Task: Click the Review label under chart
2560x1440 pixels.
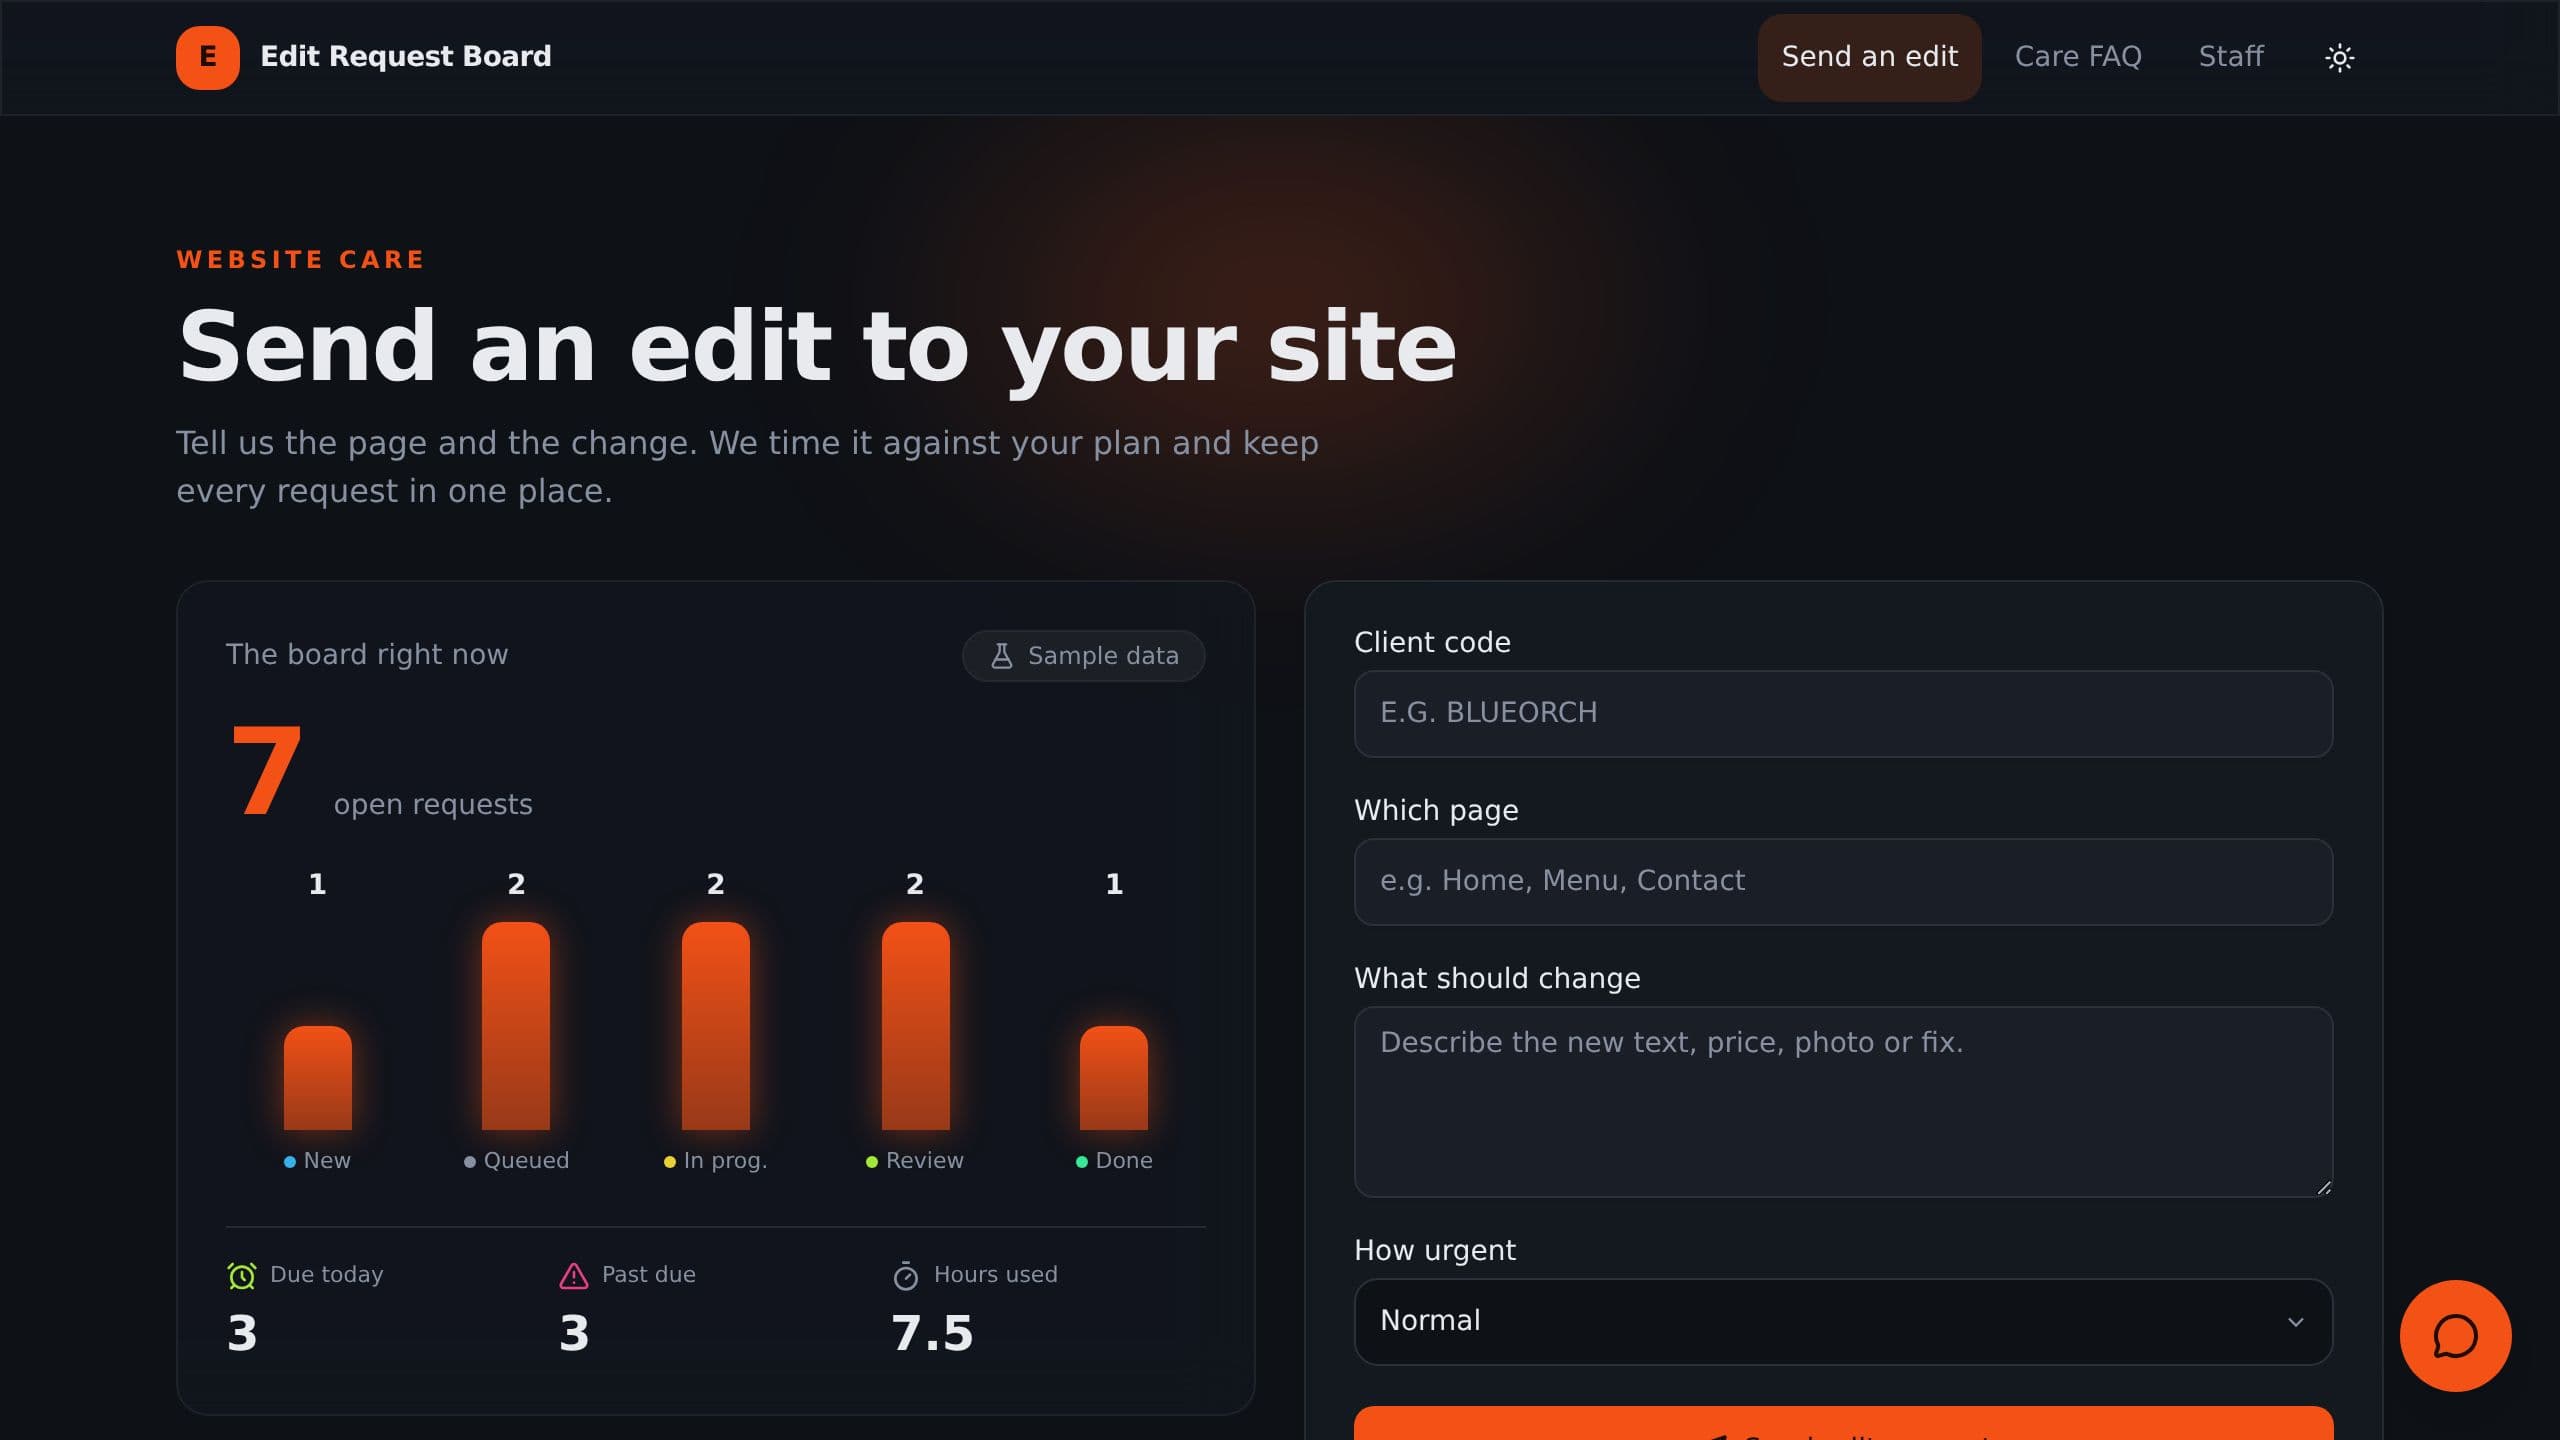Action: coord(924,1160)
